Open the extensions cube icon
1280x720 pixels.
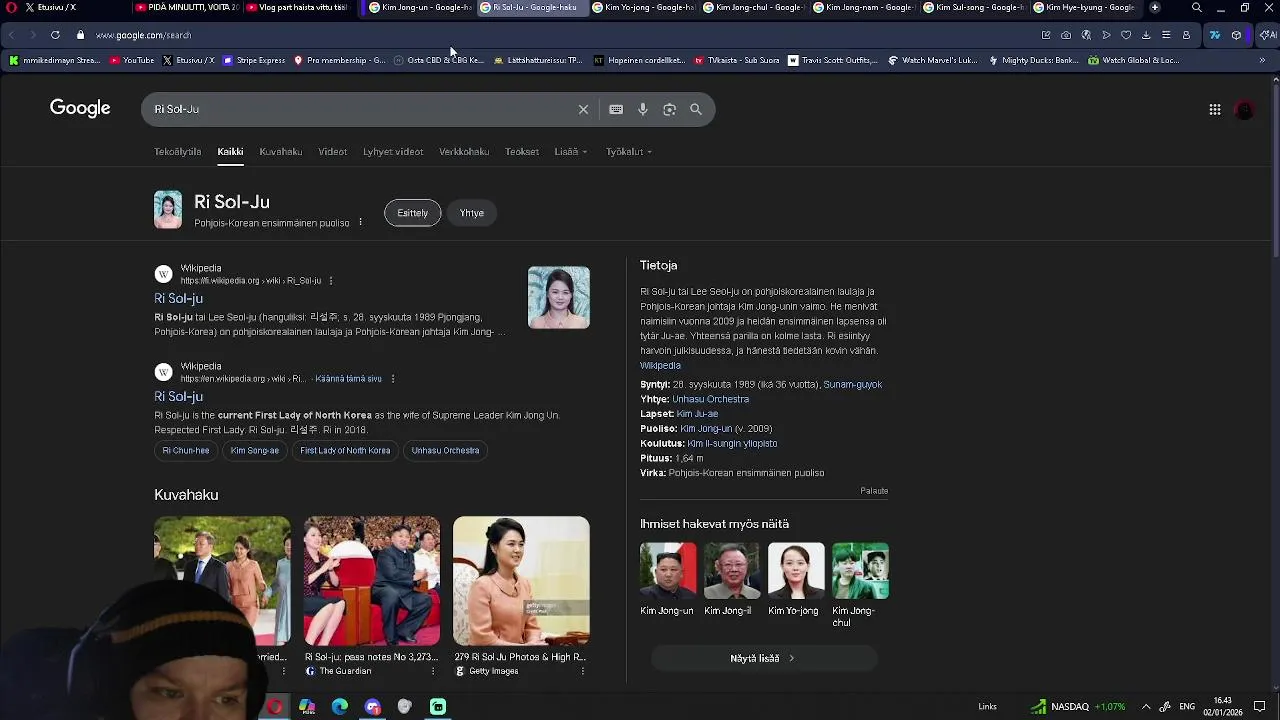pos(1237,35)
